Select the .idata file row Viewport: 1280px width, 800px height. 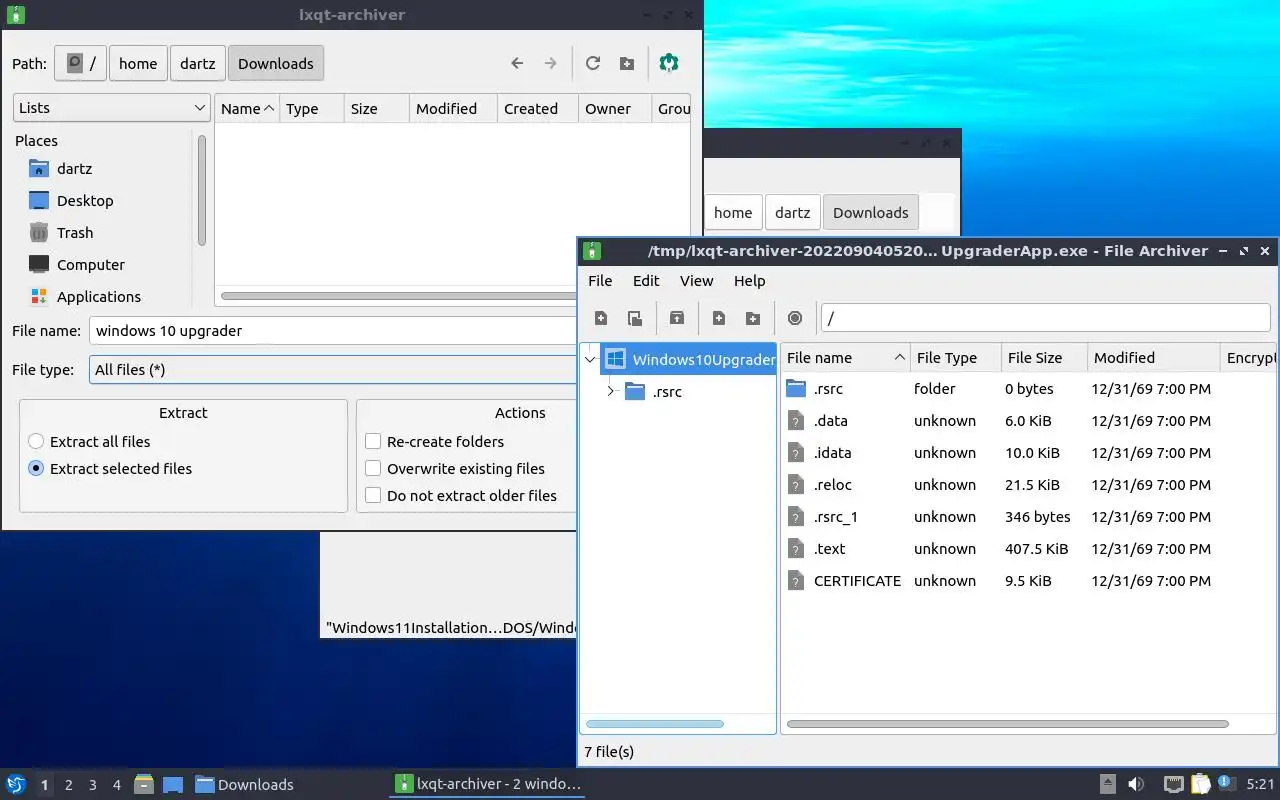tap(1030, 453)
